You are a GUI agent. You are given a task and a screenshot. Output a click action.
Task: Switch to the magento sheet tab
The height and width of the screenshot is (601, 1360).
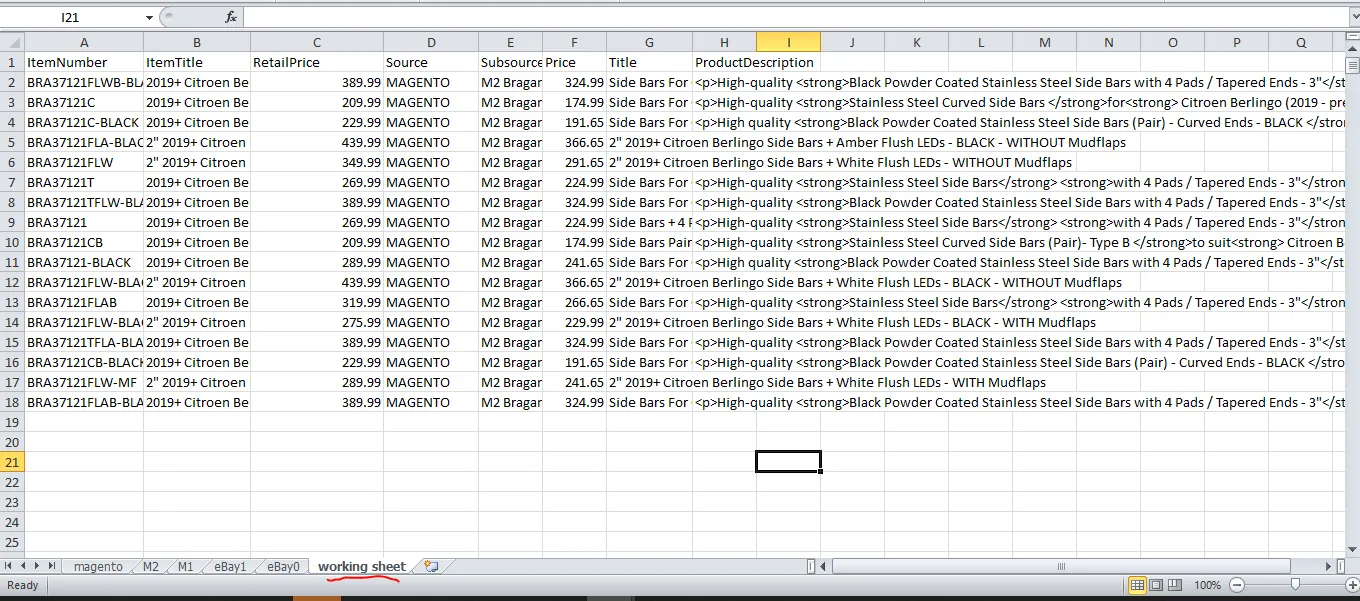coord(98,566)
